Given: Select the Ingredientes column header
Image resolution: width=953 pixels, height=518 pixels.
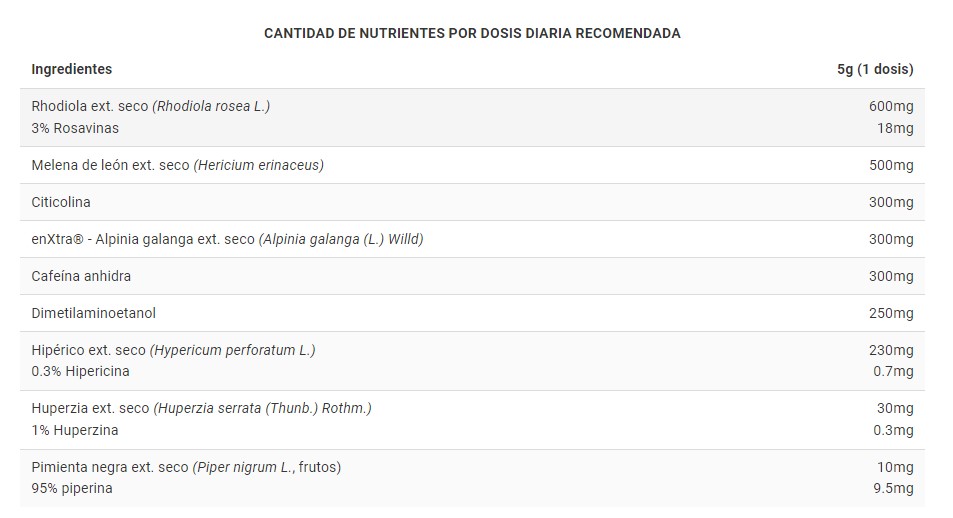Looking at the screenshot, I should coord(72,69).
